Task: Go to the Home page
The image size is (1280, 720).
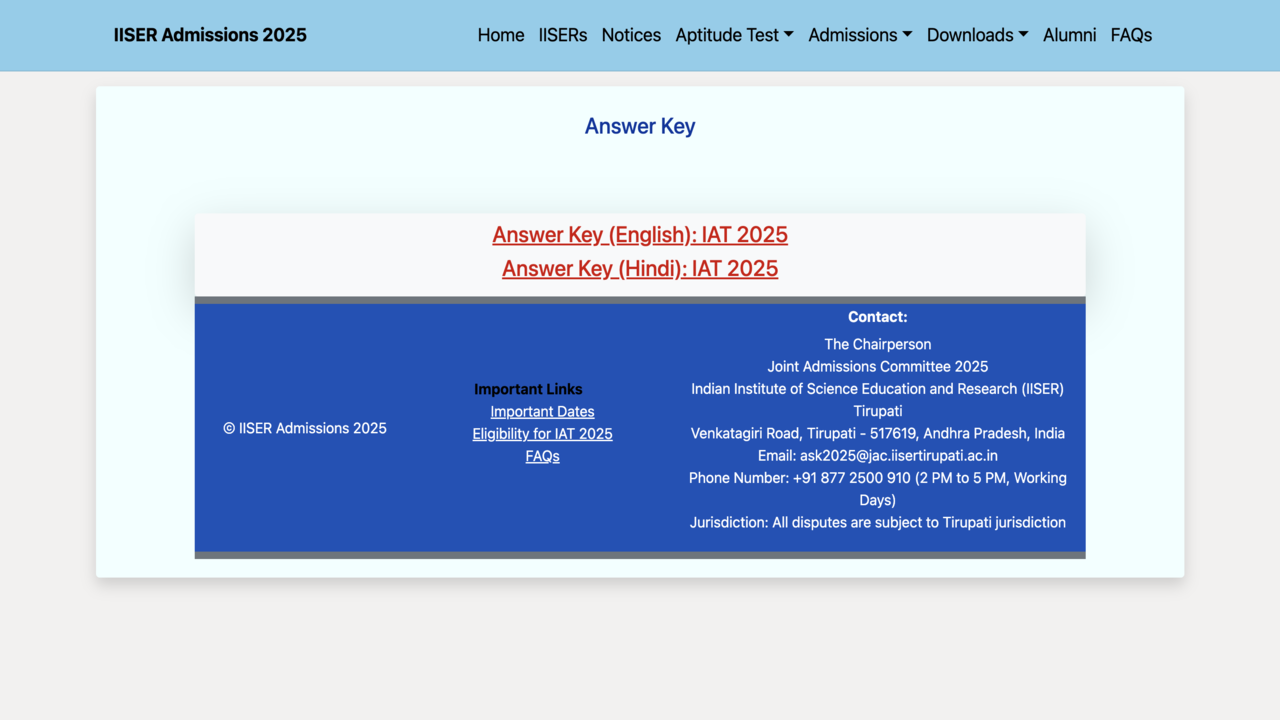Action: pos(500,35)
